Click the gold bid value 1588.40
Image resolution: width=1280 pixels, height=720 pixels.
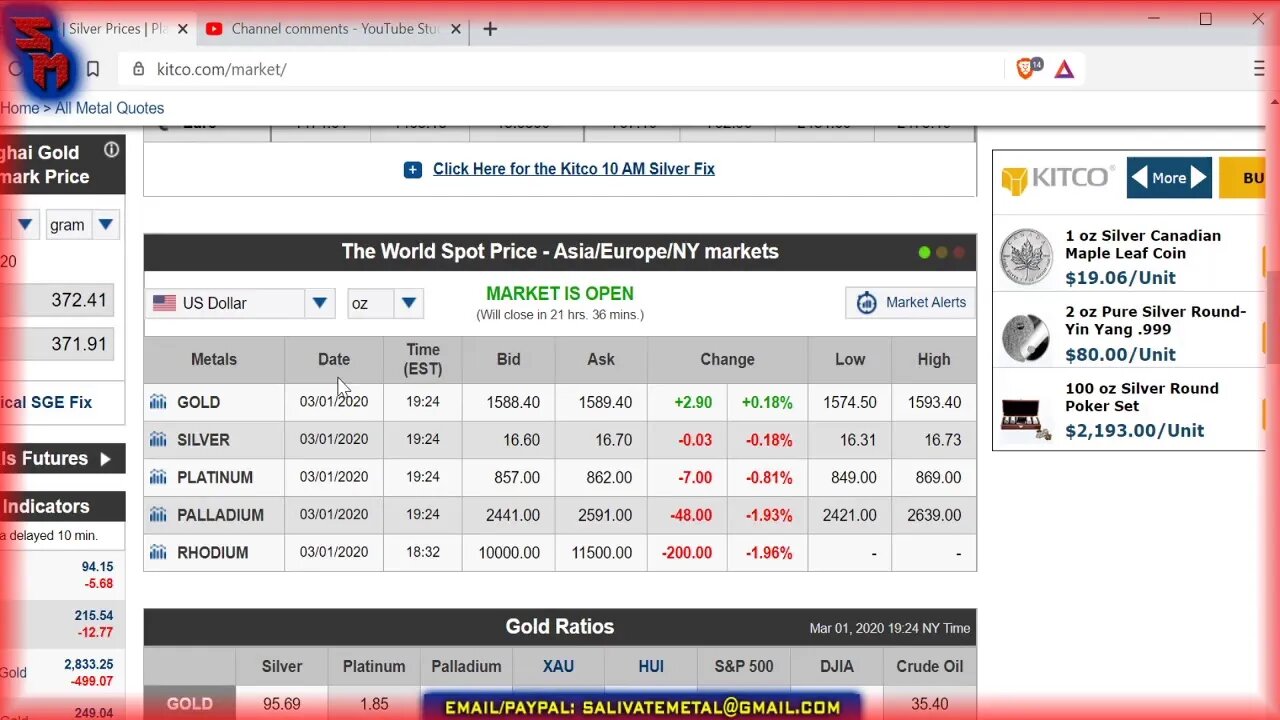[x=513, y=402]
